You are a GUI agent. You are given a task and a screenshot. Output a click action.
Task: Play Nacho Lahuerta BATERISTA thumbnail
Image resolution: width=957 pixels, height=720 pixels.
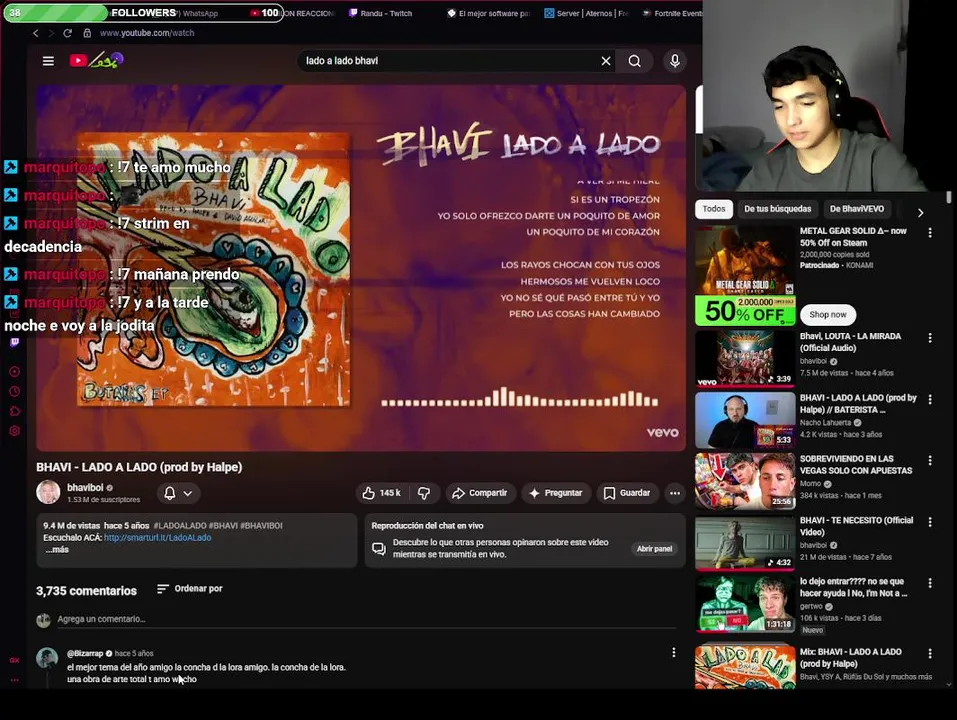(x=745, y=420)
